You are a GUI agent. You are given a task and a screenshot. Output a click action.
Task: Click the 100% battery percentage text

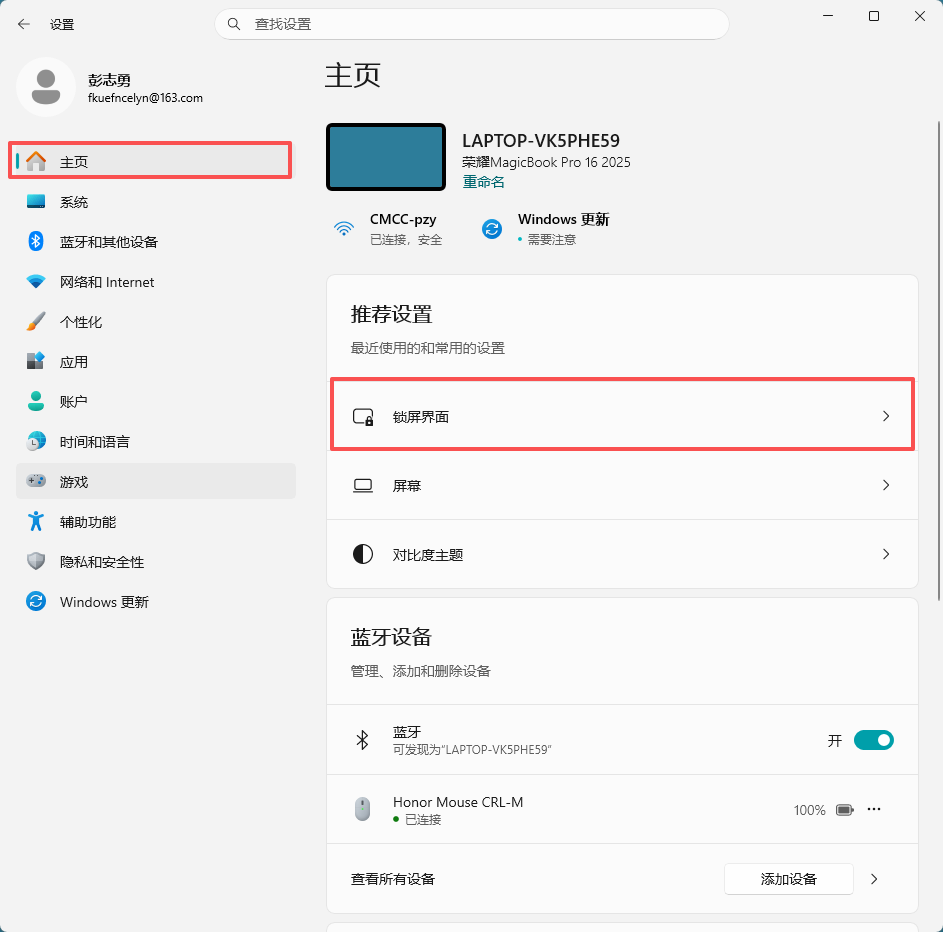[809, 810]
